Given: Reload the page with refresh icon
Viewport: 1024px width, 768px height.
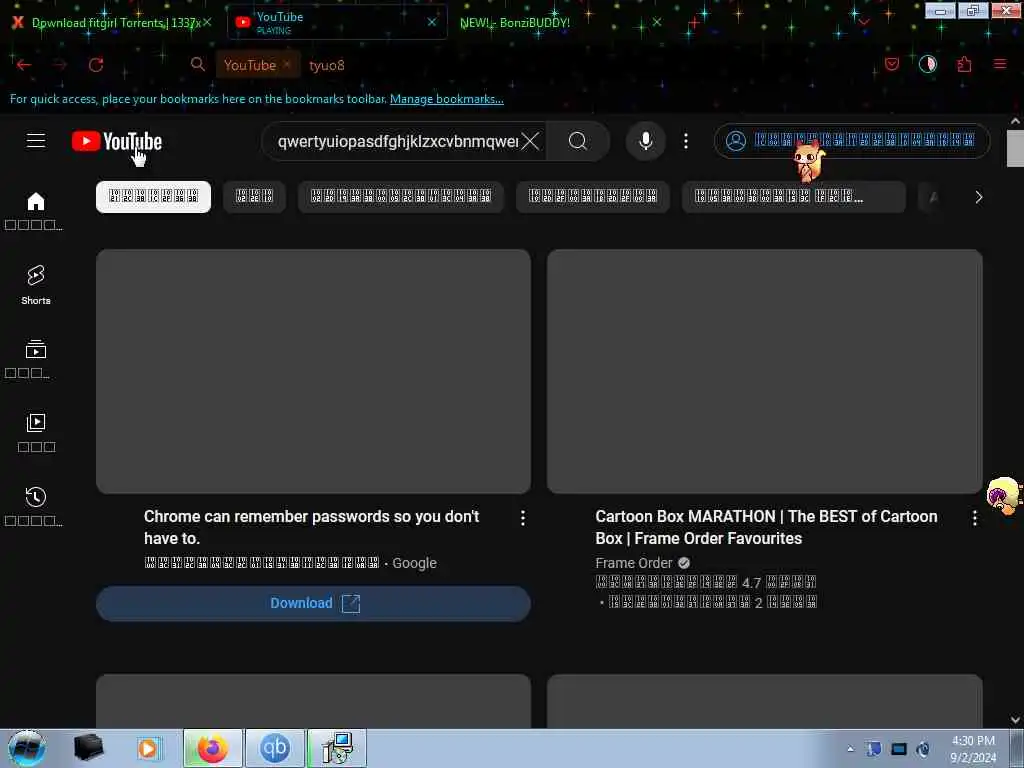Looking at the screenshot, I should click(x=96, y=65).
